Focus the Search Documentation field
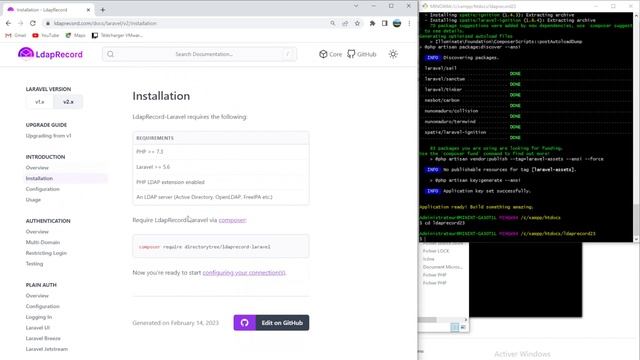 pyautogui.click(x=199, y=54)
